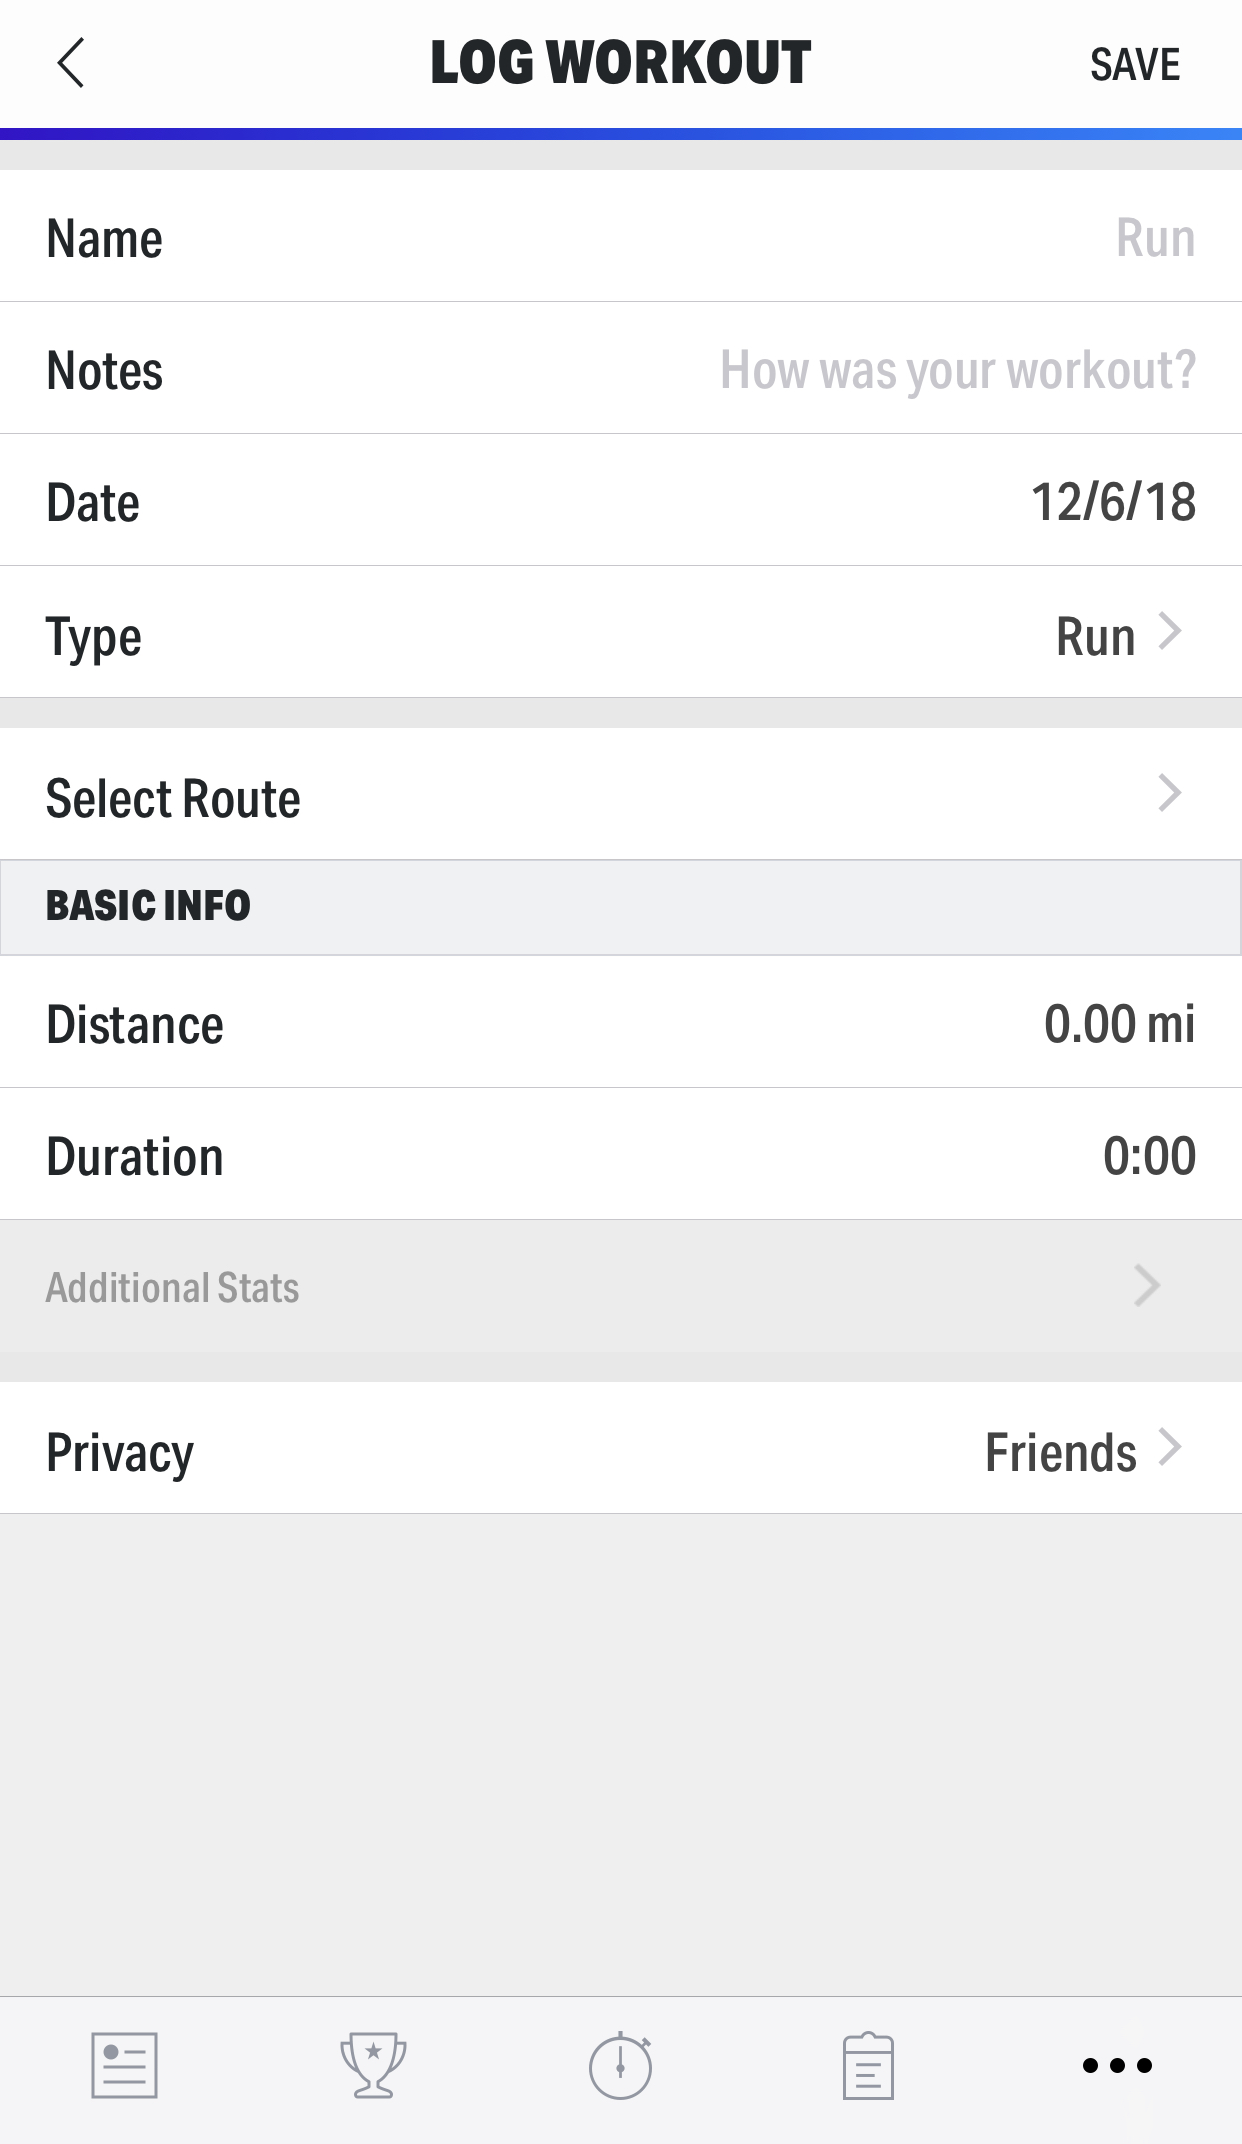
Task: Tap the Notes field placeholder text
Action: point(958,370)
